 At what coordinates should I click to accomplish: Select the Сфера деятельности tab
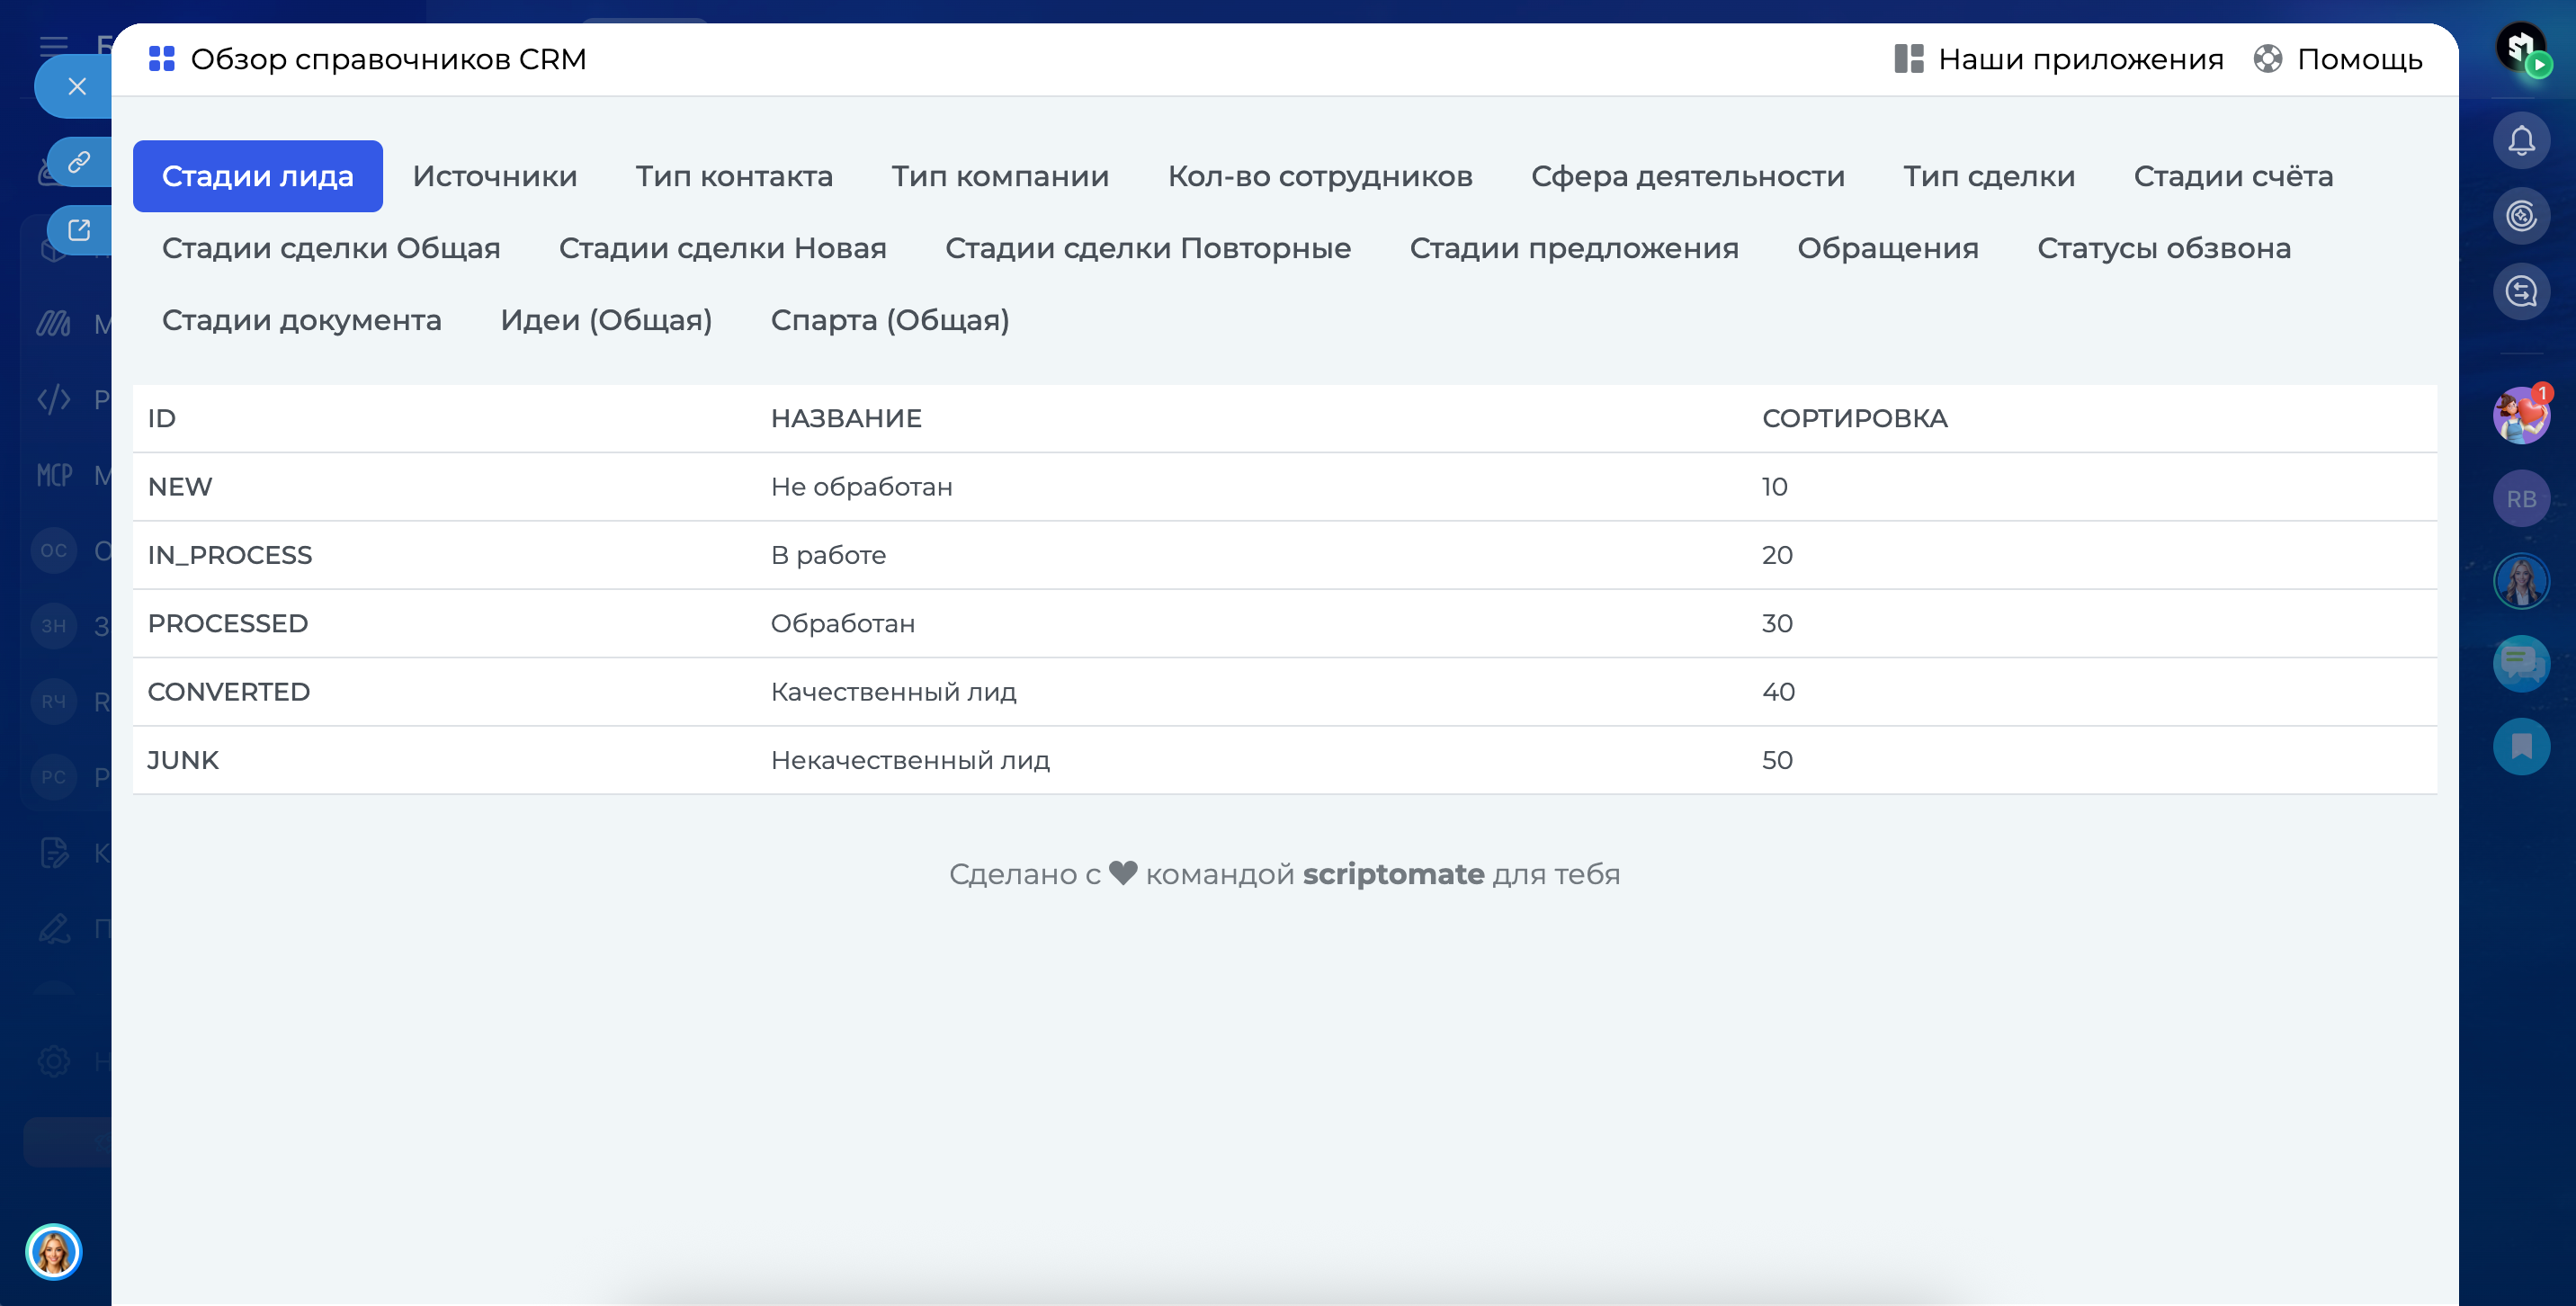[x=1687, y=176]
